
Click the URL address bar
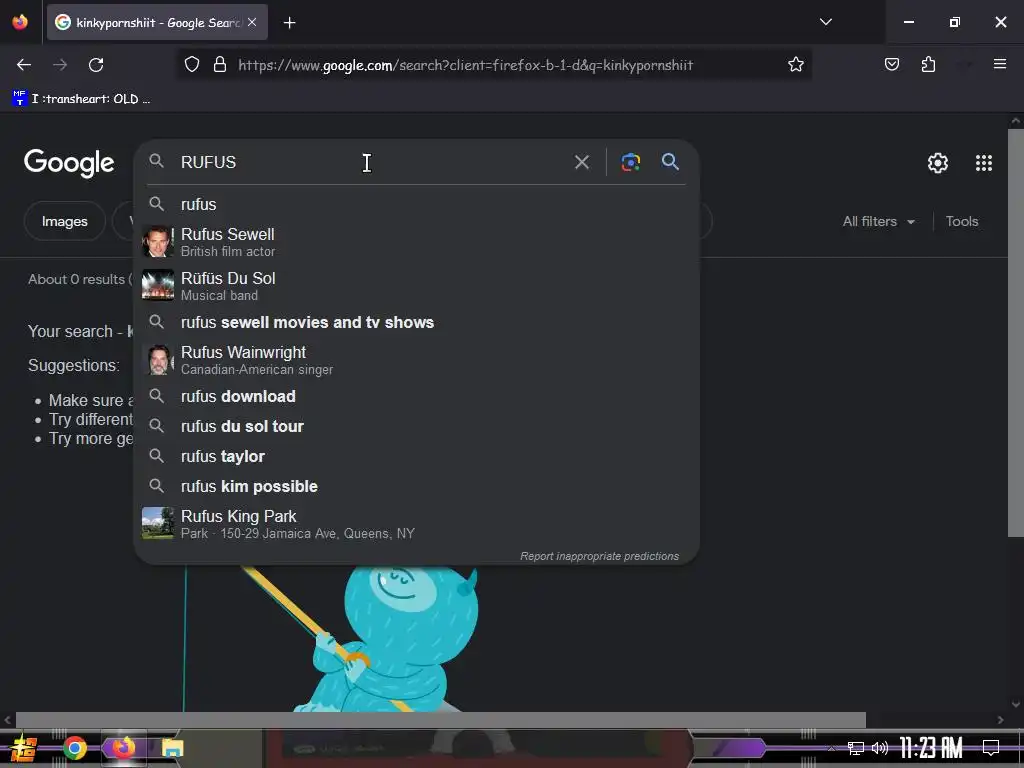496,65
